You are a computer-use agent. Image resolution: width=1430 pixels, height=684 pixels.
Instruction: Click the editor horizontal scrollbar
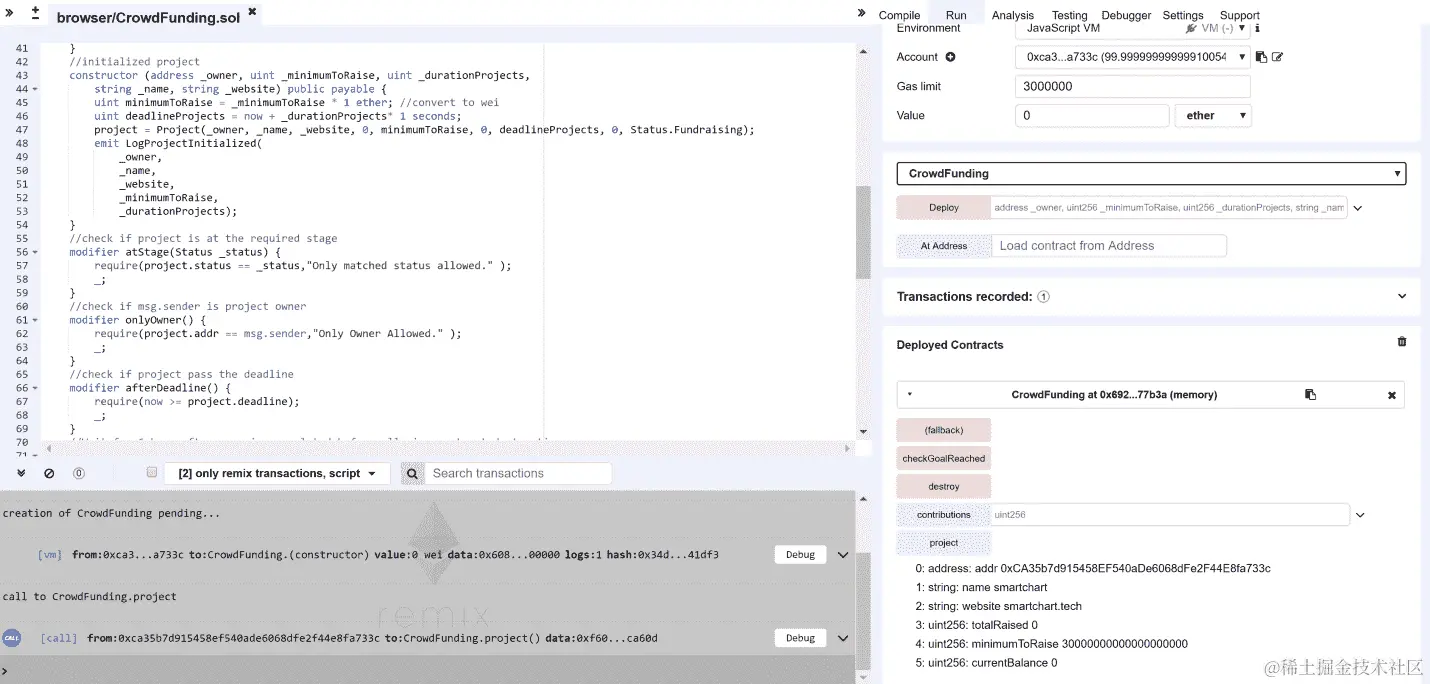coord(450,448)
